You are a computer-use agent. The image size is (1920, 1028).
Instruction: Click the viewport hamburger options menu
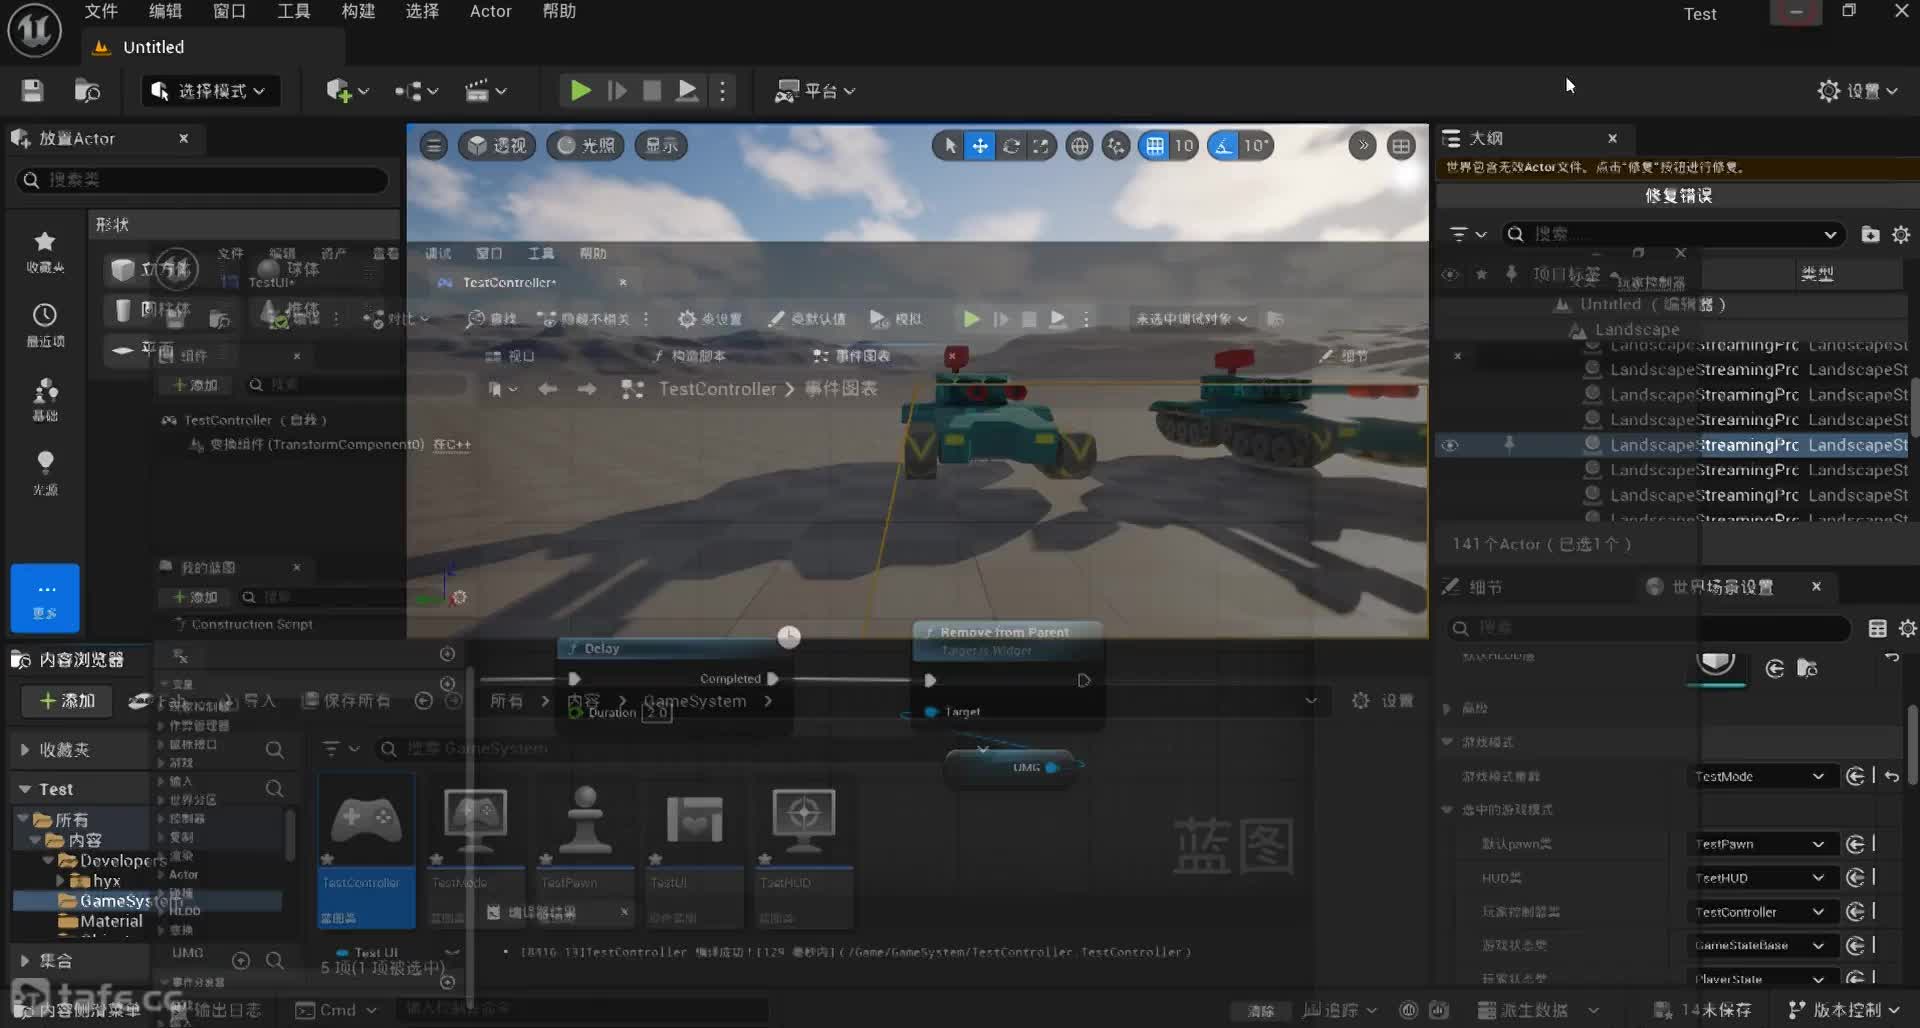click(433, 146)
